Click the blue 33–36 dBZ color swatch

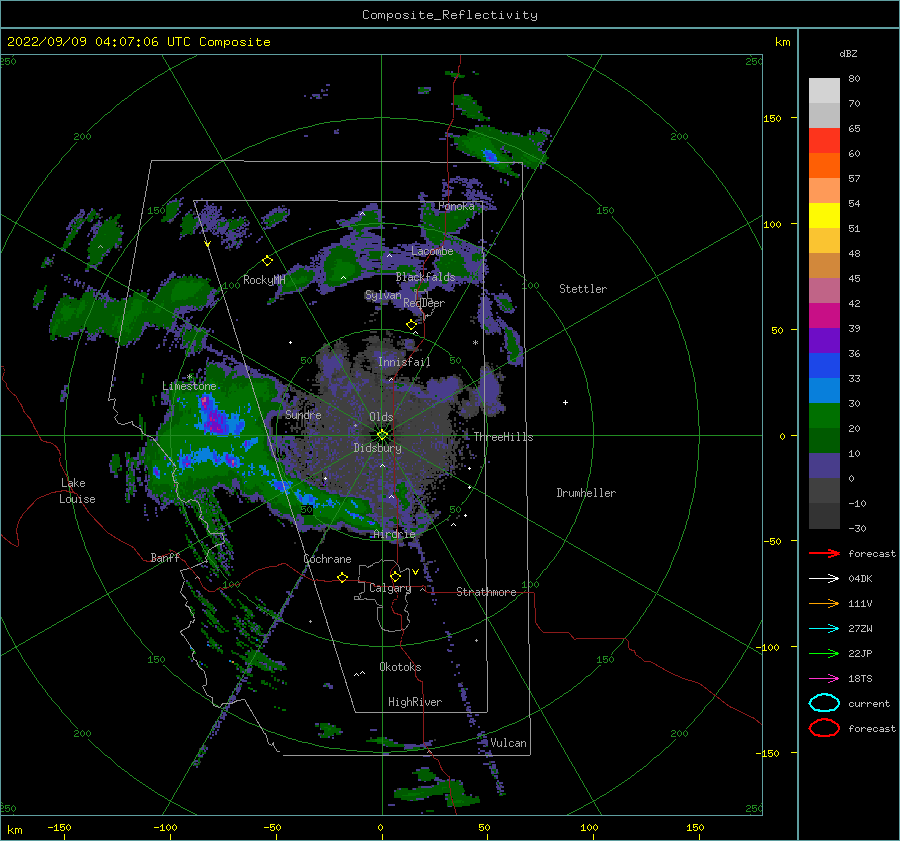click(x=824, y=366)
